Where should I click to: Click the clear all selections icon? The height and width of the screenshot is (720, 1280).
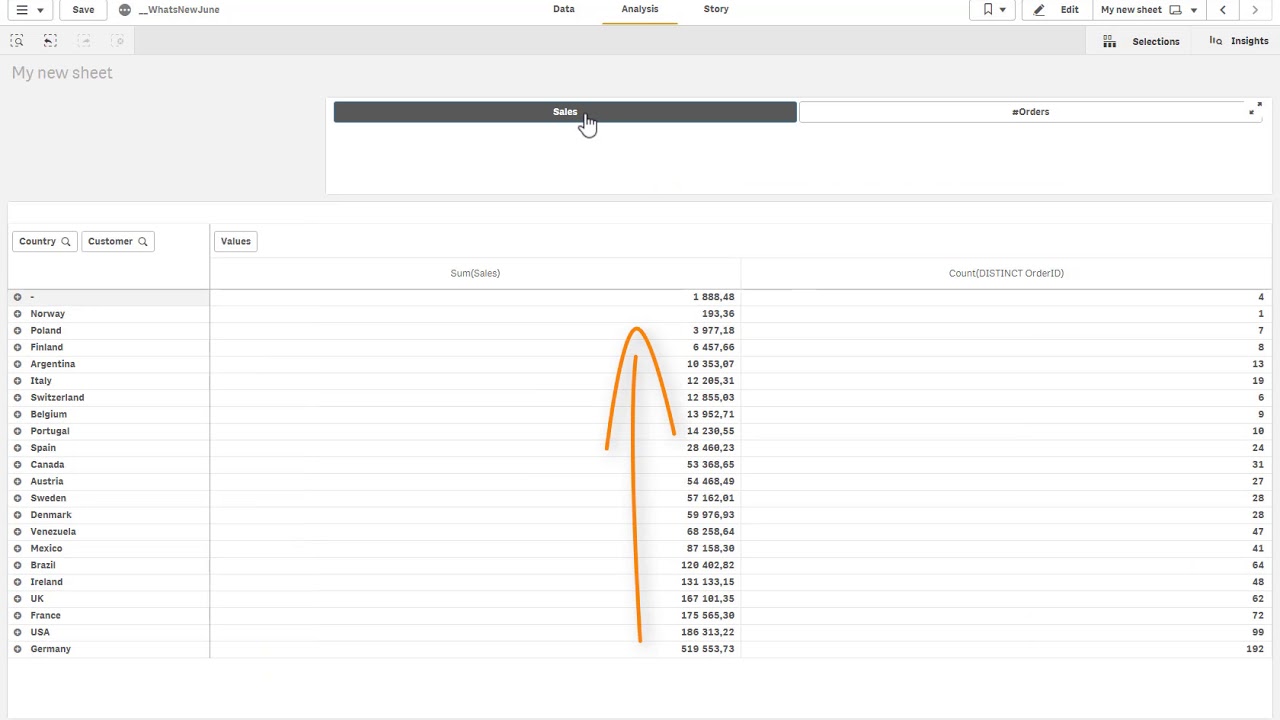click(x=117, y=41)
